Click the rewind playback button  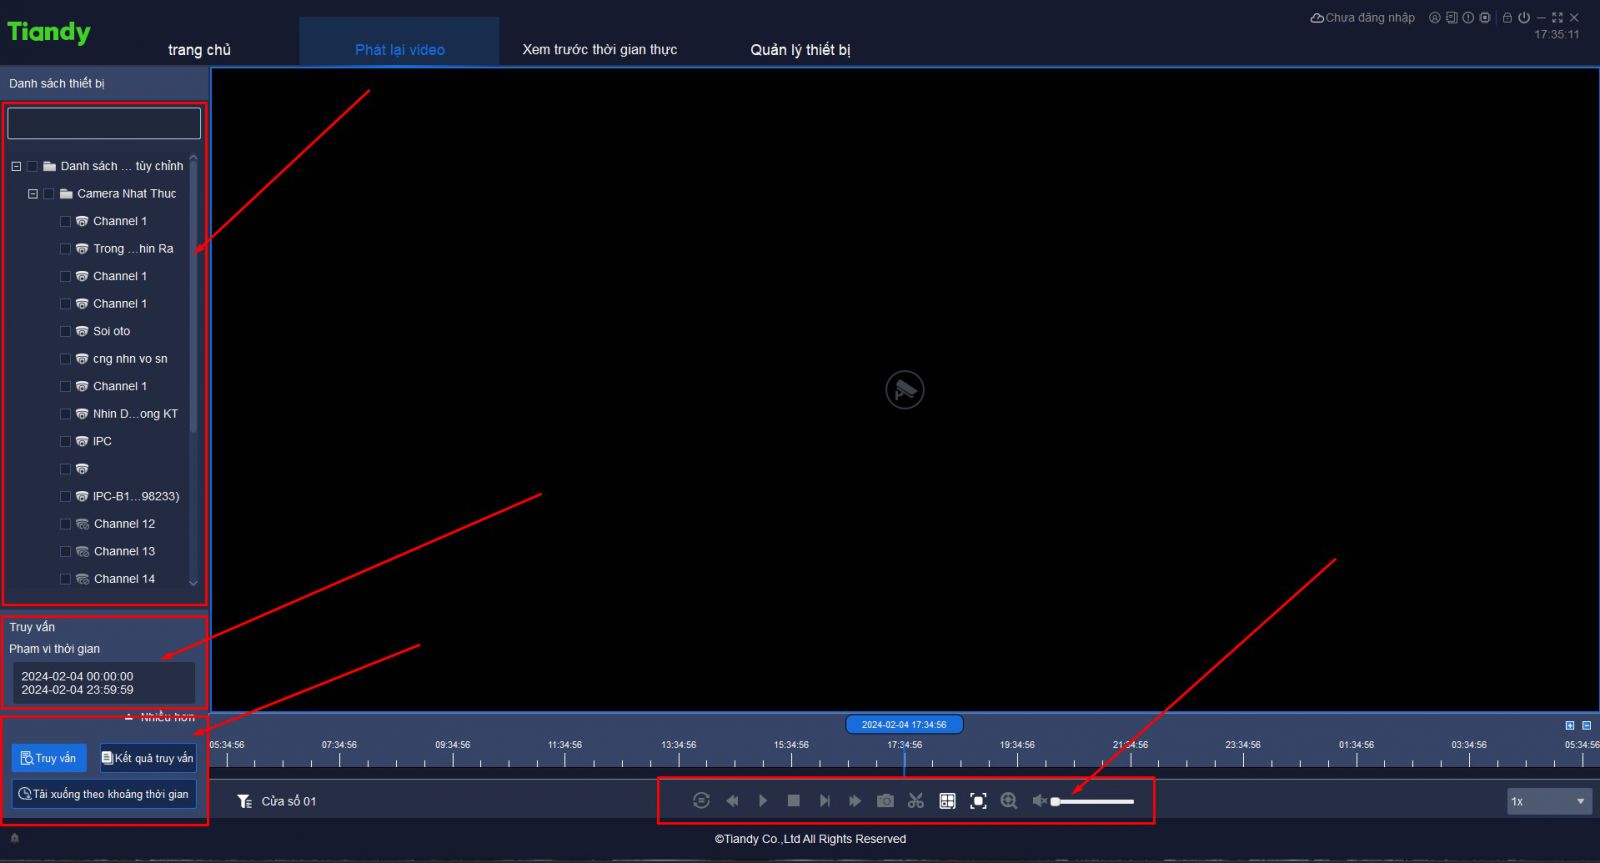tap(732, 800)
